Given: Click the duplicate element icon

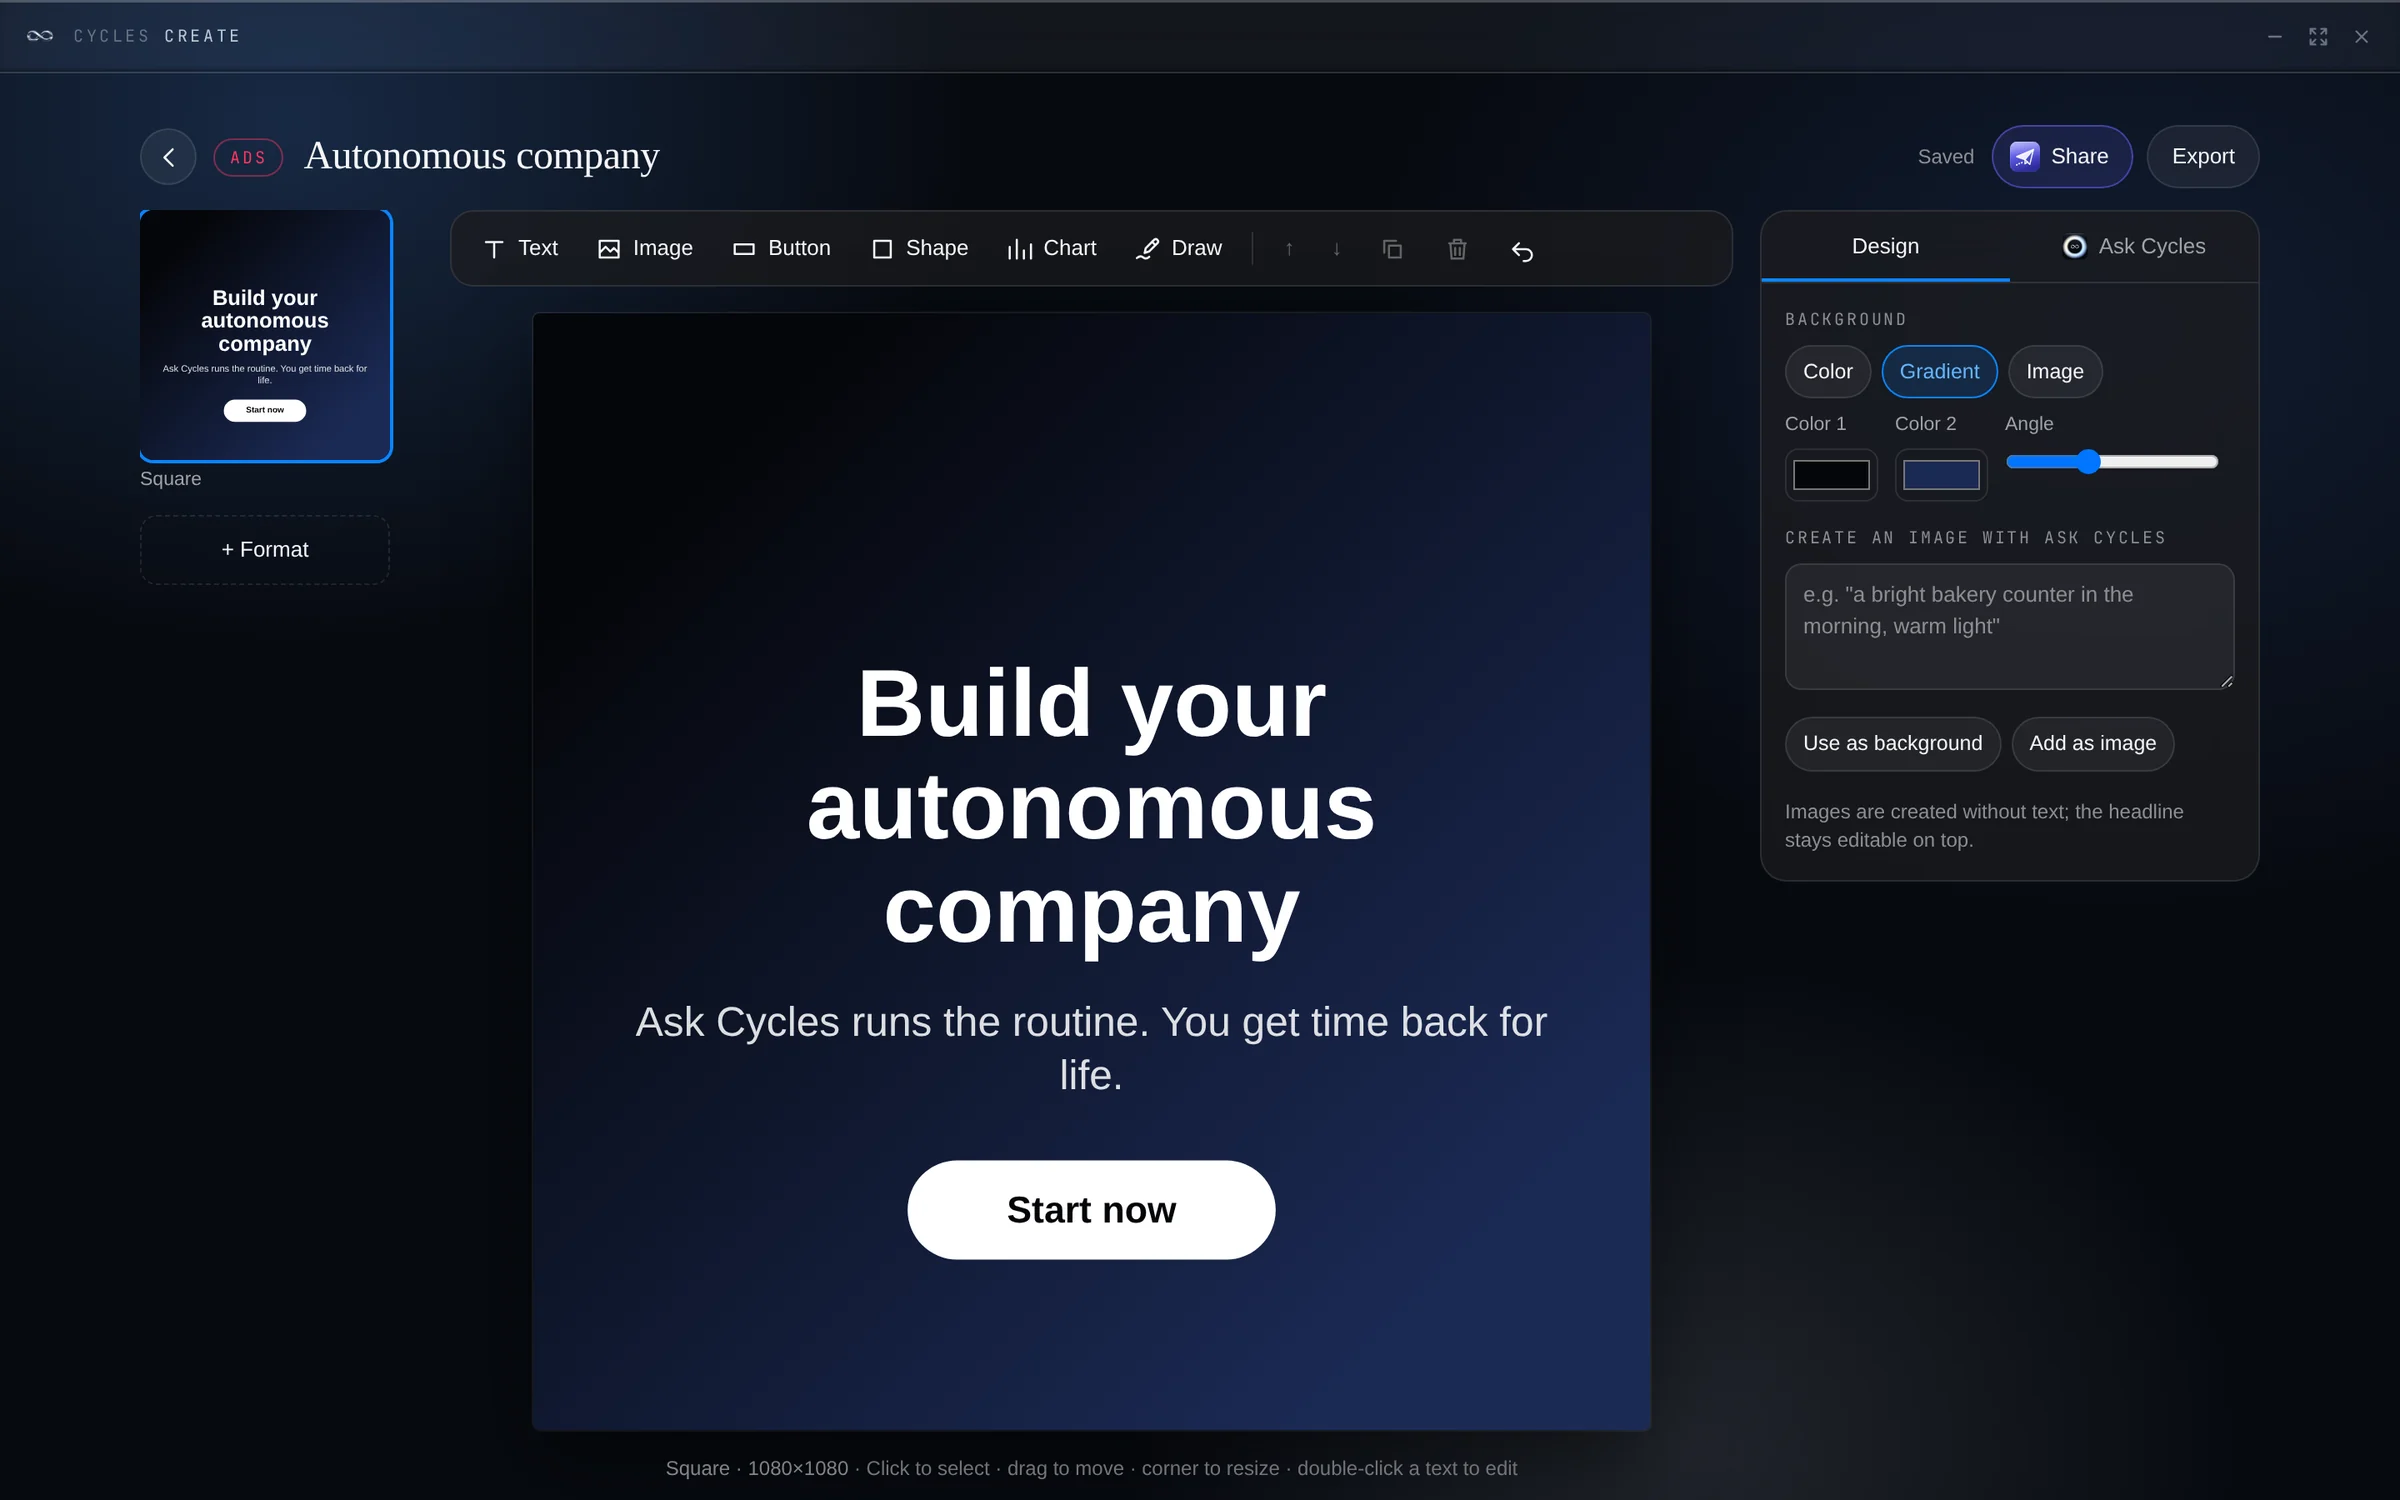Looking at the screenshot, I should click(x=1392, y=249).
